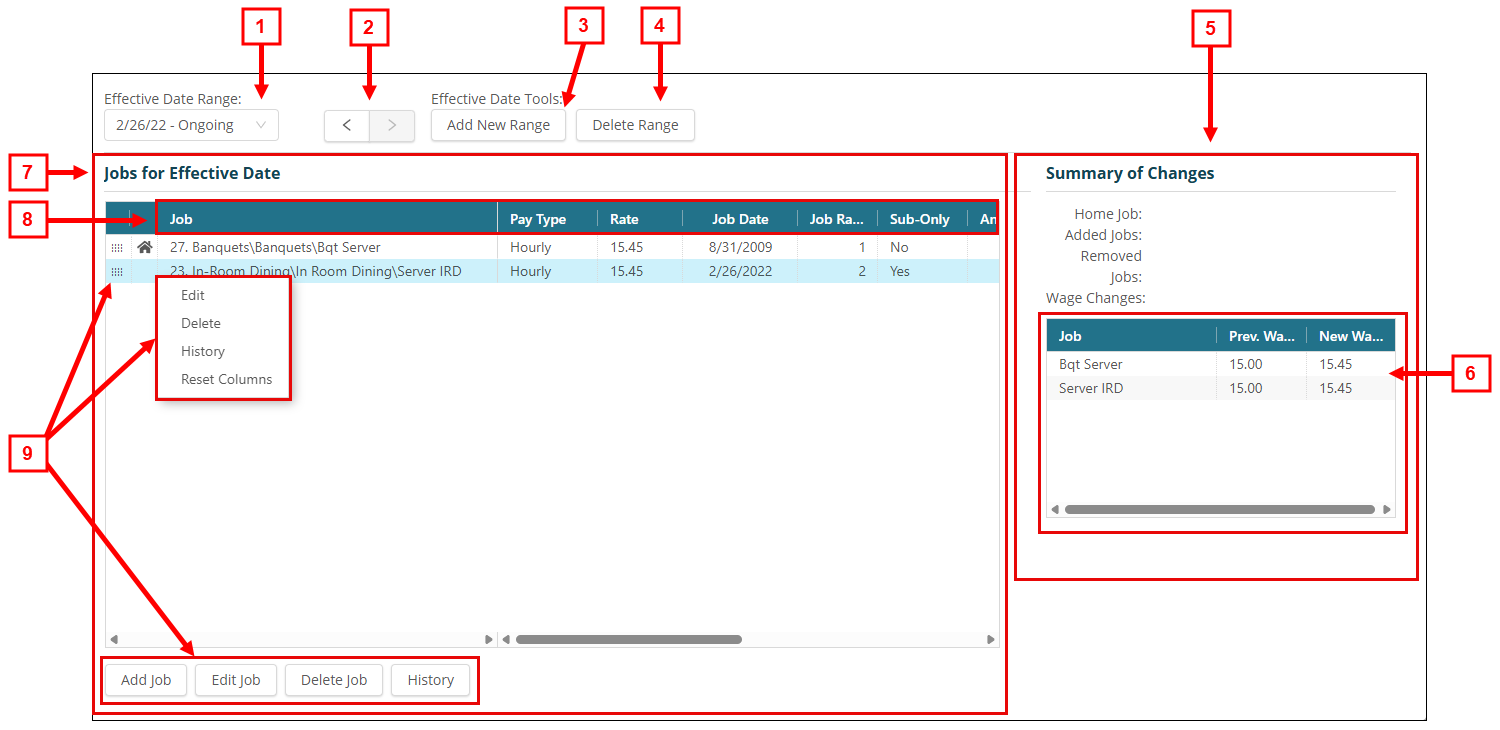Image resolution: width=1500 pixels, height=730 pixels.
Task: Click Add New Range button
Action: pyautogui.click(x=498, y=125)
